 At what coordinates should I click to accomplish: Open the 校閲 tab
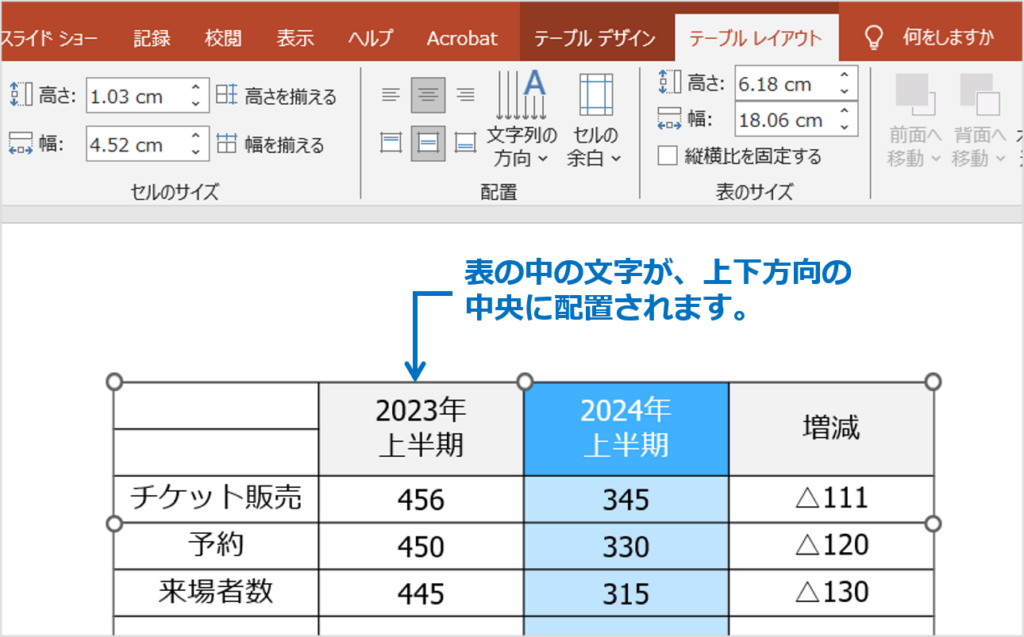pyautogui.click(x=223, y=38)
